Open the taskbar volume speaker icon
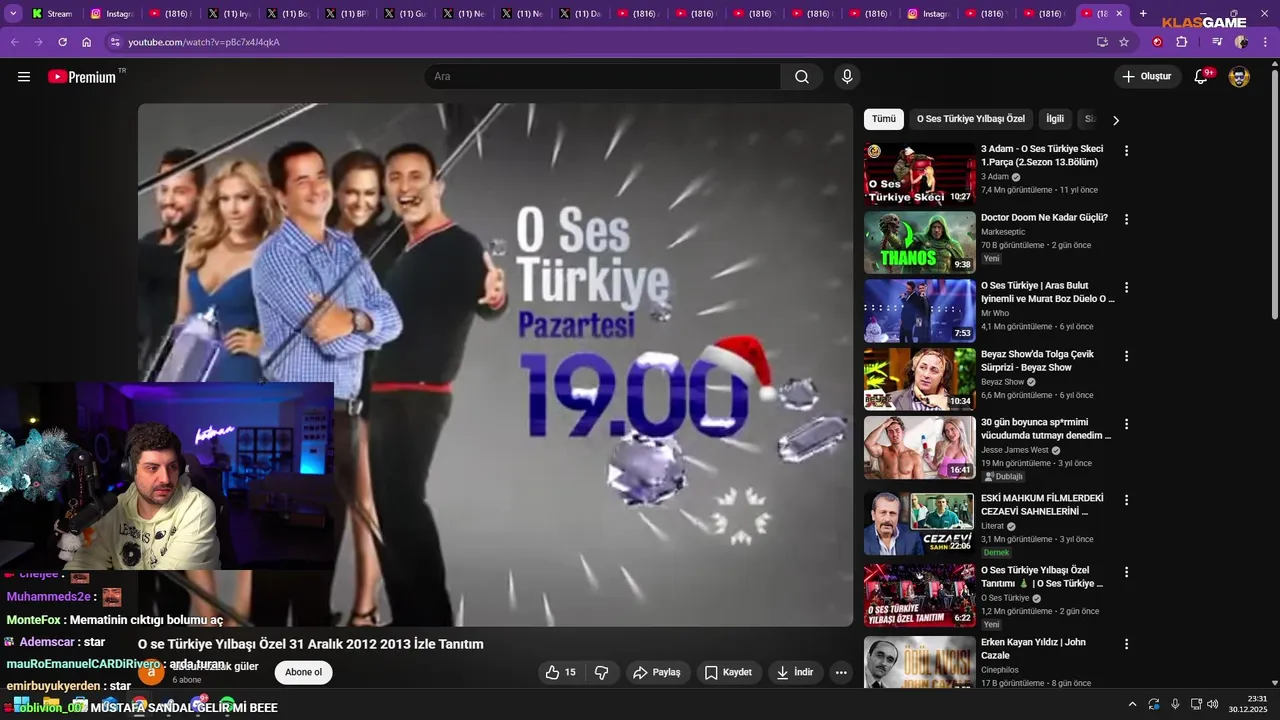 (x=1212, y=704)
